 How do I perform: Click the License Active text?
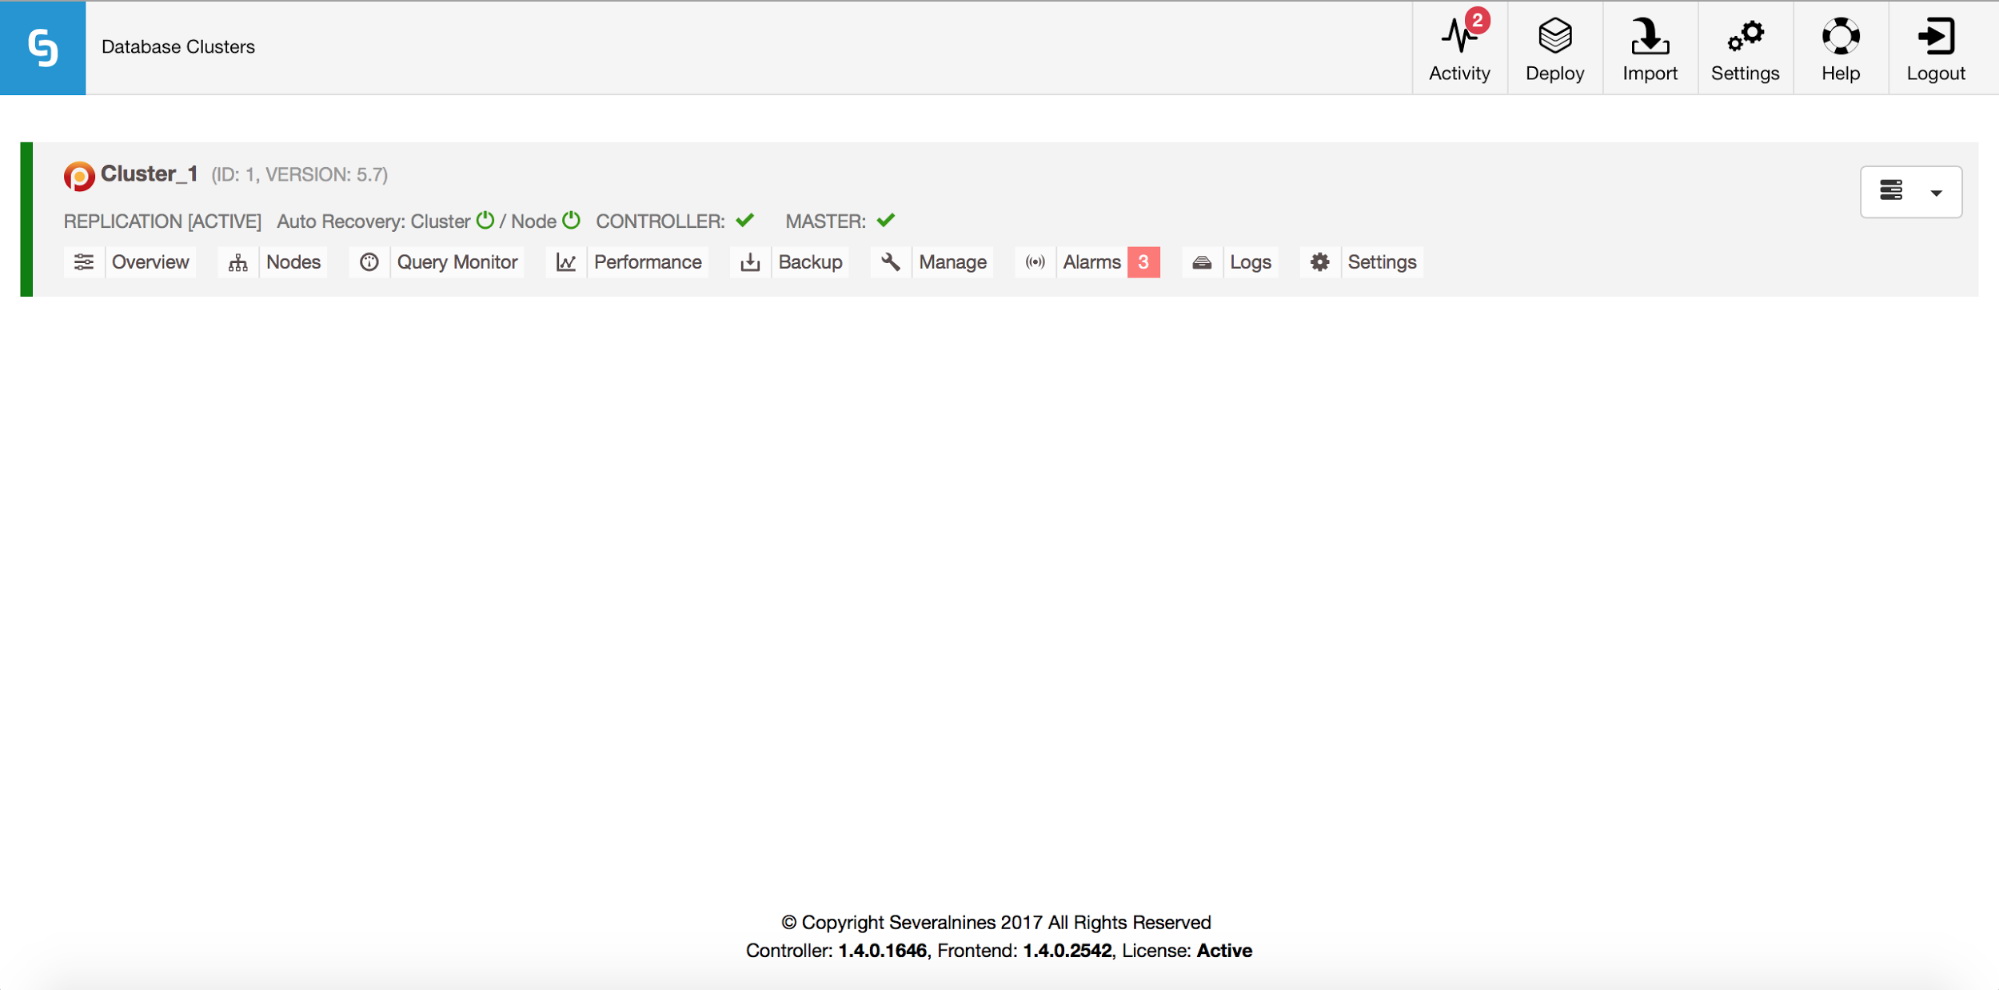point(1187,950)
